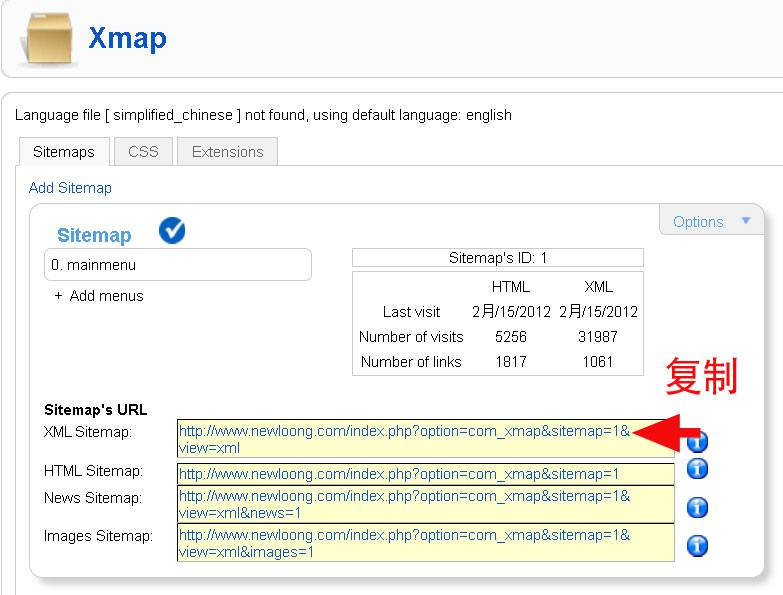Click info icon for HTML Sitemap
Screen dimensions: 783x595
[x=698, y=468]
